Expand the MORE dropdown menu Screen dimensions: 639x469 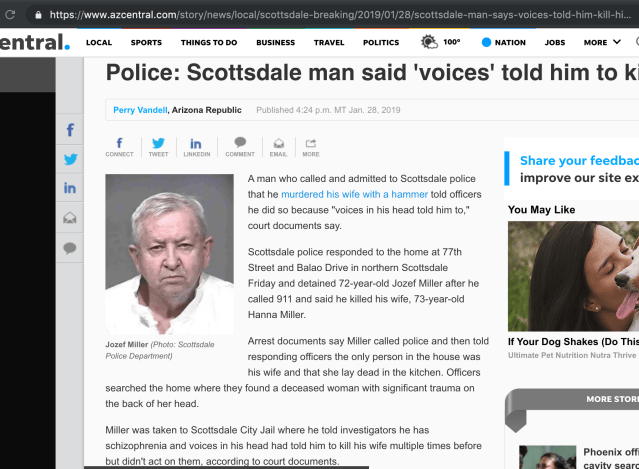602,42
